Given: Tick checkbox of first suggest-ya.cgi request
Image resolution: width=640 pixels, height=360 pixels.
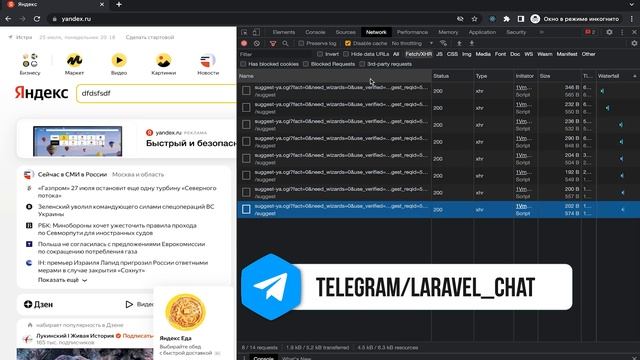Looking at the screenshot, I should pyautogui.click(x=246, y=91).
